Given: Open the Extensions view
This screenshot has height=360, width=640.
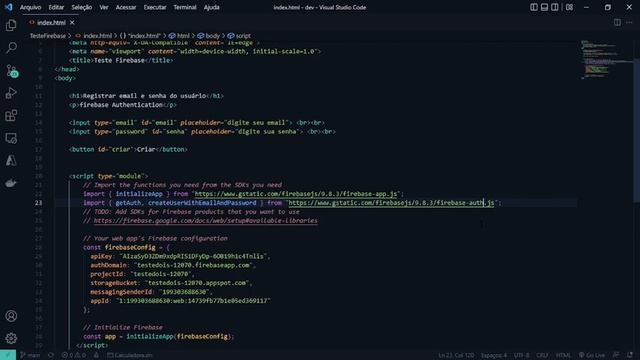Looking at the screenshot, I should [11, 116].
